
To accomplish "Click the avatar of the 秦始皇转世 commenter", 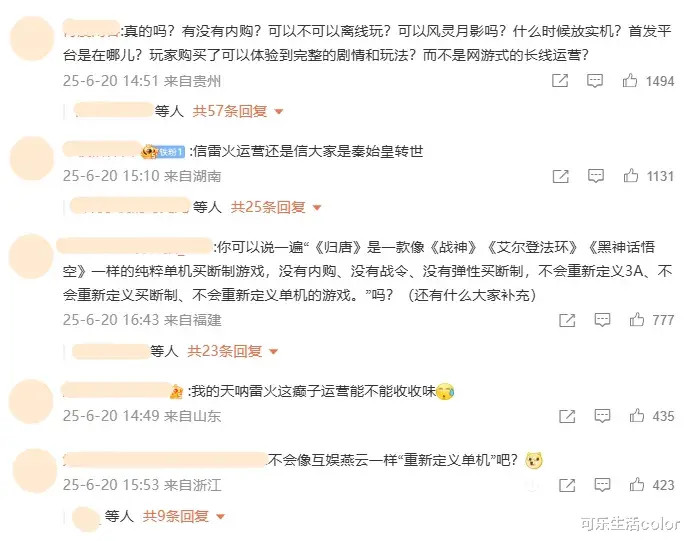I will click(x=29, y=162).
